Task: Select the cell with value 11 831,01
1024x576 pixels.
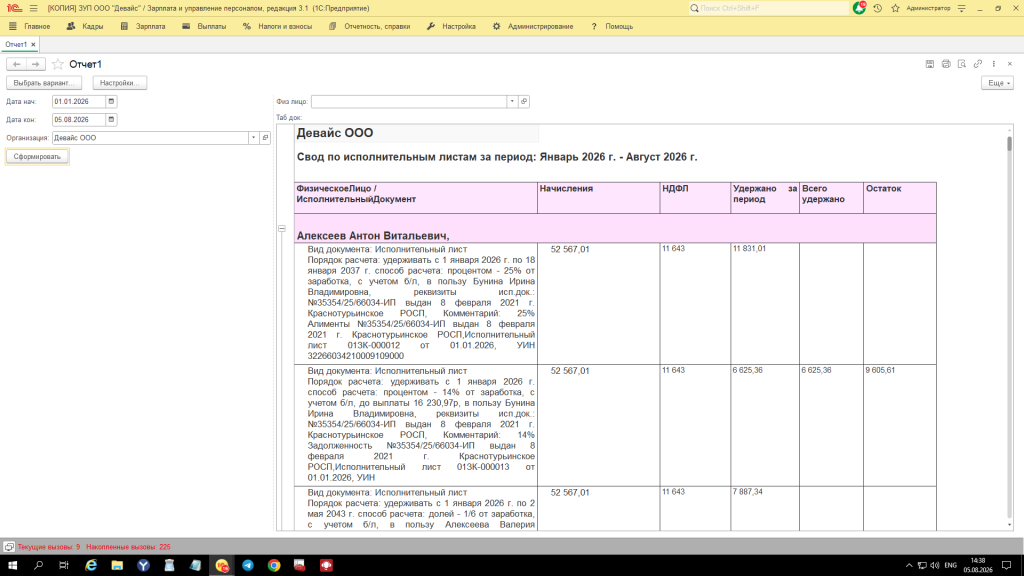Action: click(x=765, y=304)
